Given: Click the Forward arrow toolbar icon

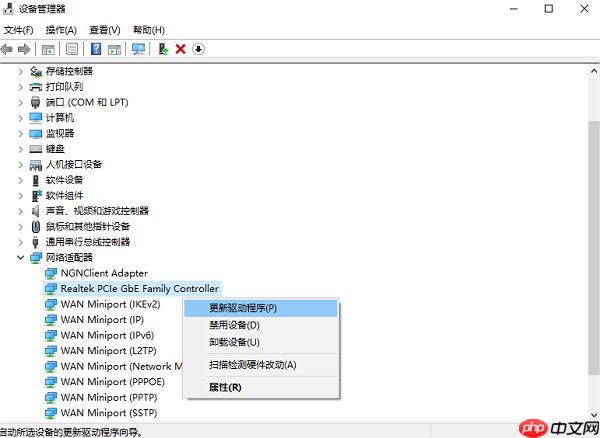Looking at the screenshot, I should pos(24,49).
